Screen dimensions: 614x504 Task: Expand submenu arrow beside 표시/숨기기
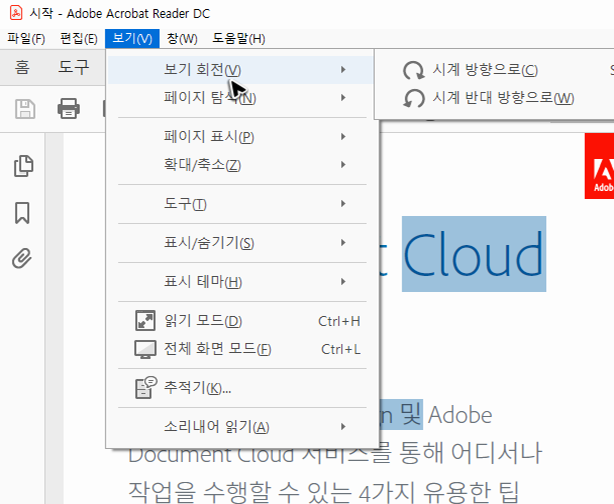pyautogui.click(x=343, y=243)
